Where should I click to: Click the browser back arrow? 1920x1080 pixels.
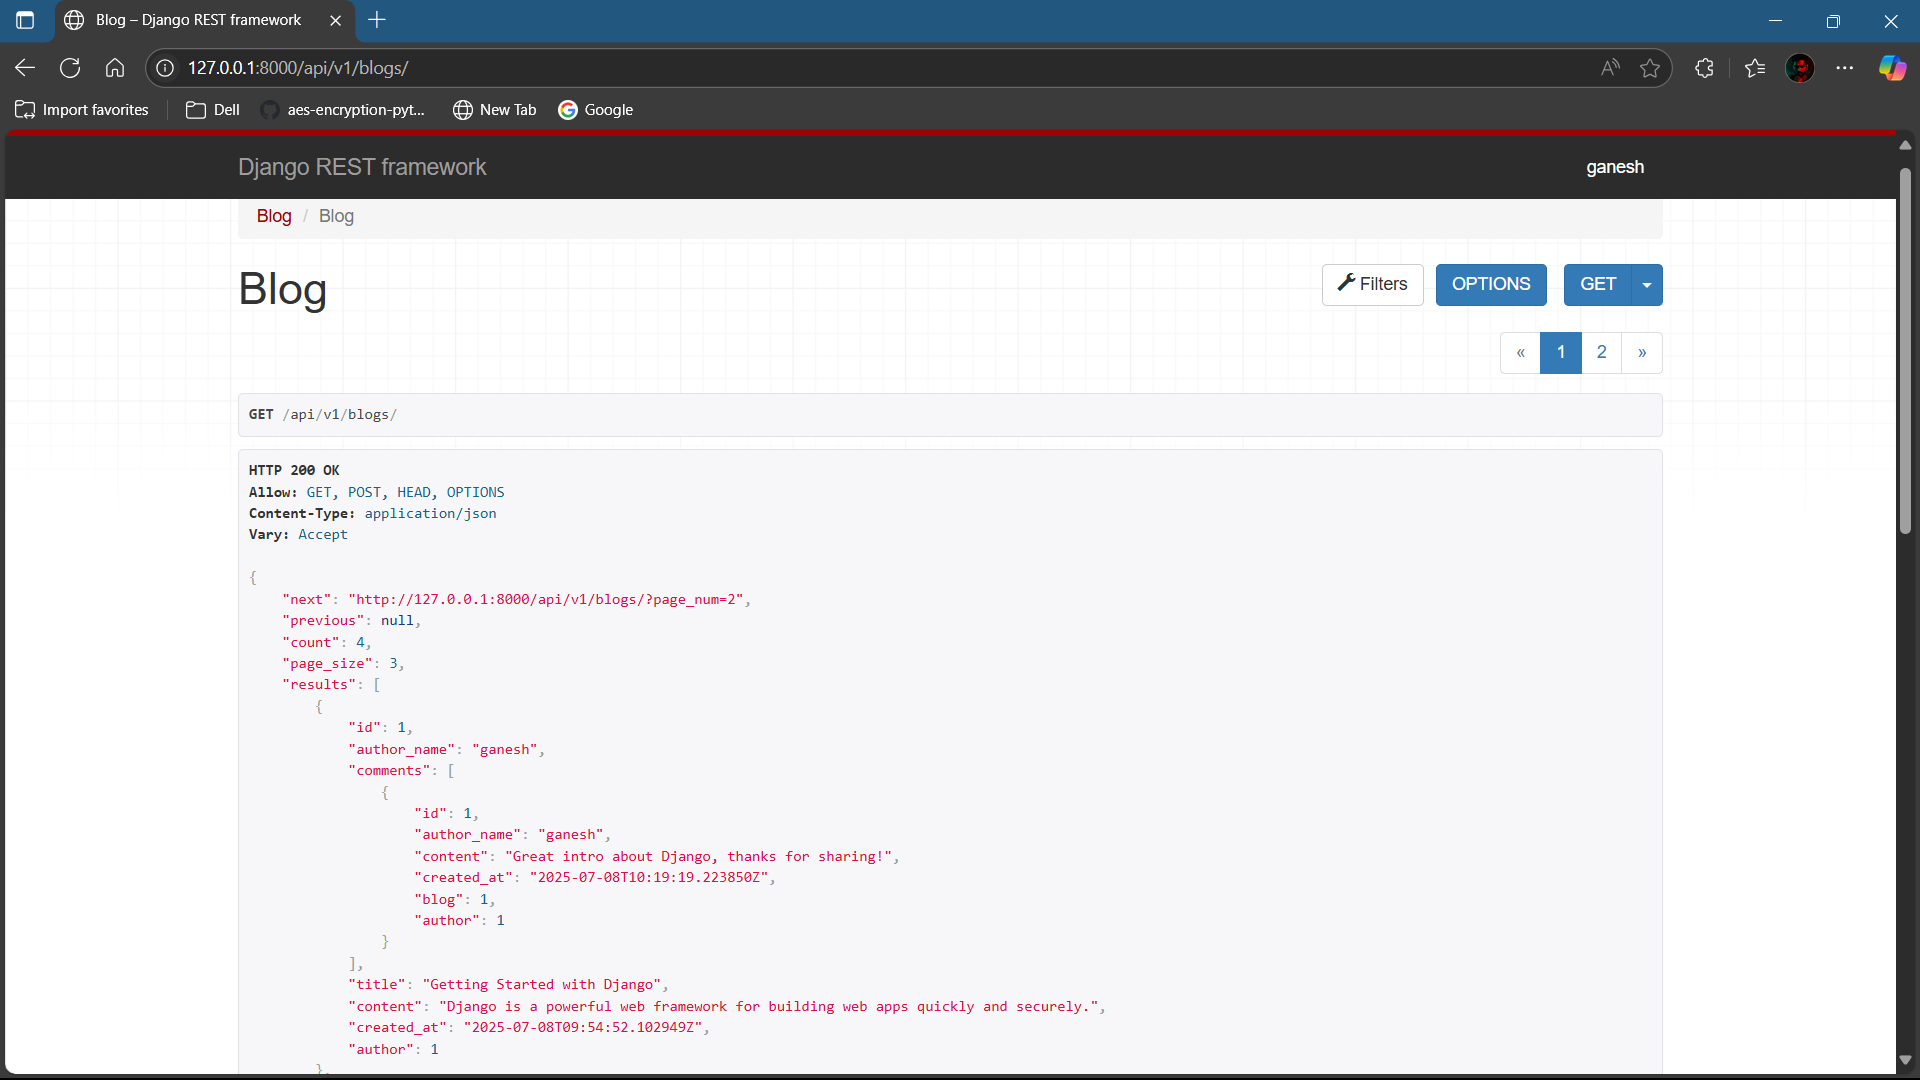[x=25, y=68]
